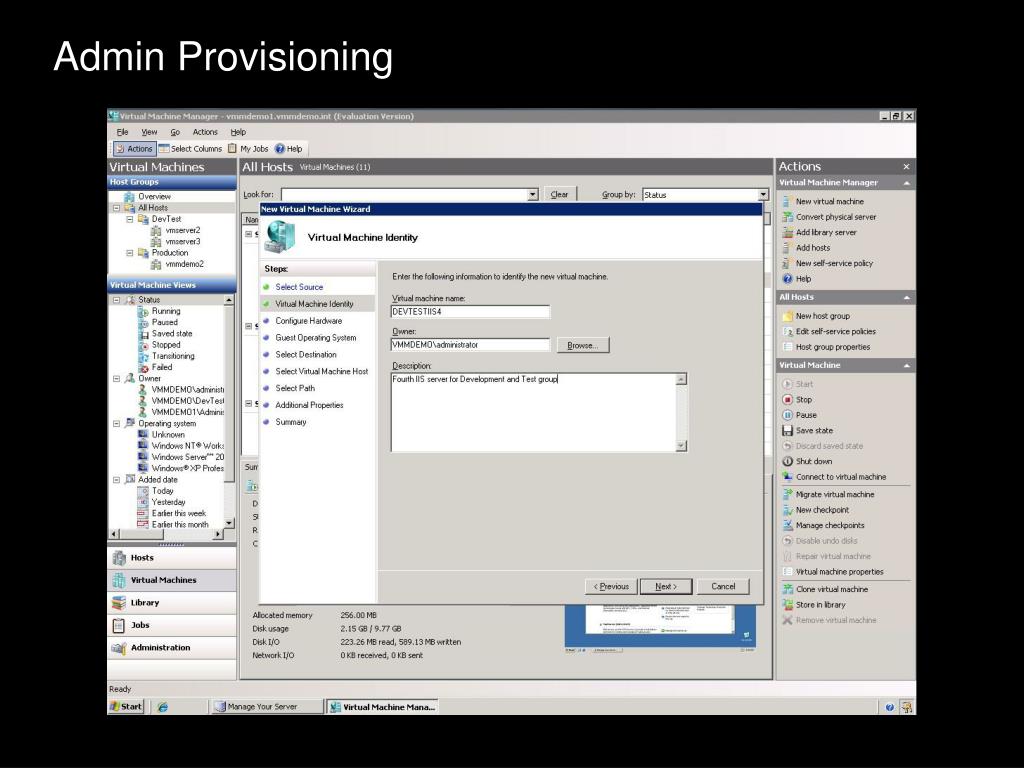Open the Look for dropdown arrow
Image resolution: width=1024 pixels, height=768 pixels.
pyautogui.click(x=533, y=195)
